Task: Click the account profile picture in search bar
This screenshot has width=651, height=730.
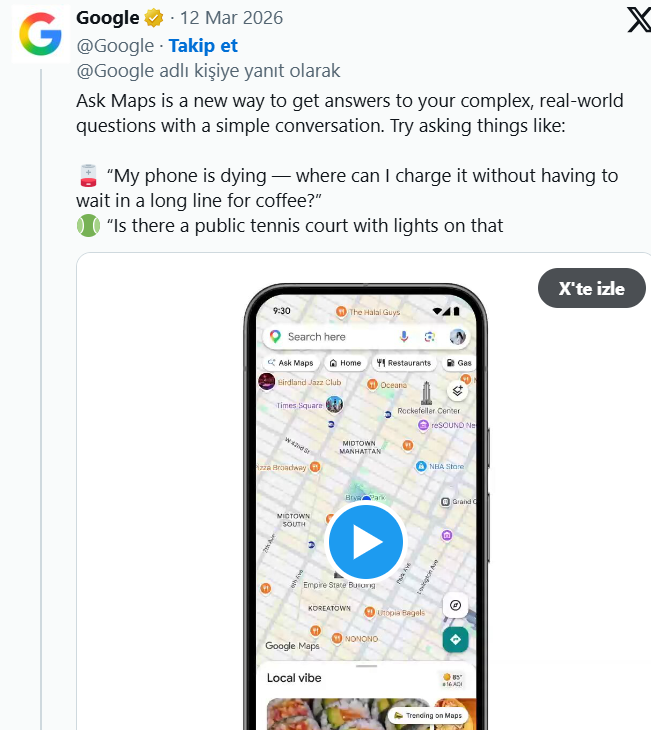Action: tap(457, 337)
